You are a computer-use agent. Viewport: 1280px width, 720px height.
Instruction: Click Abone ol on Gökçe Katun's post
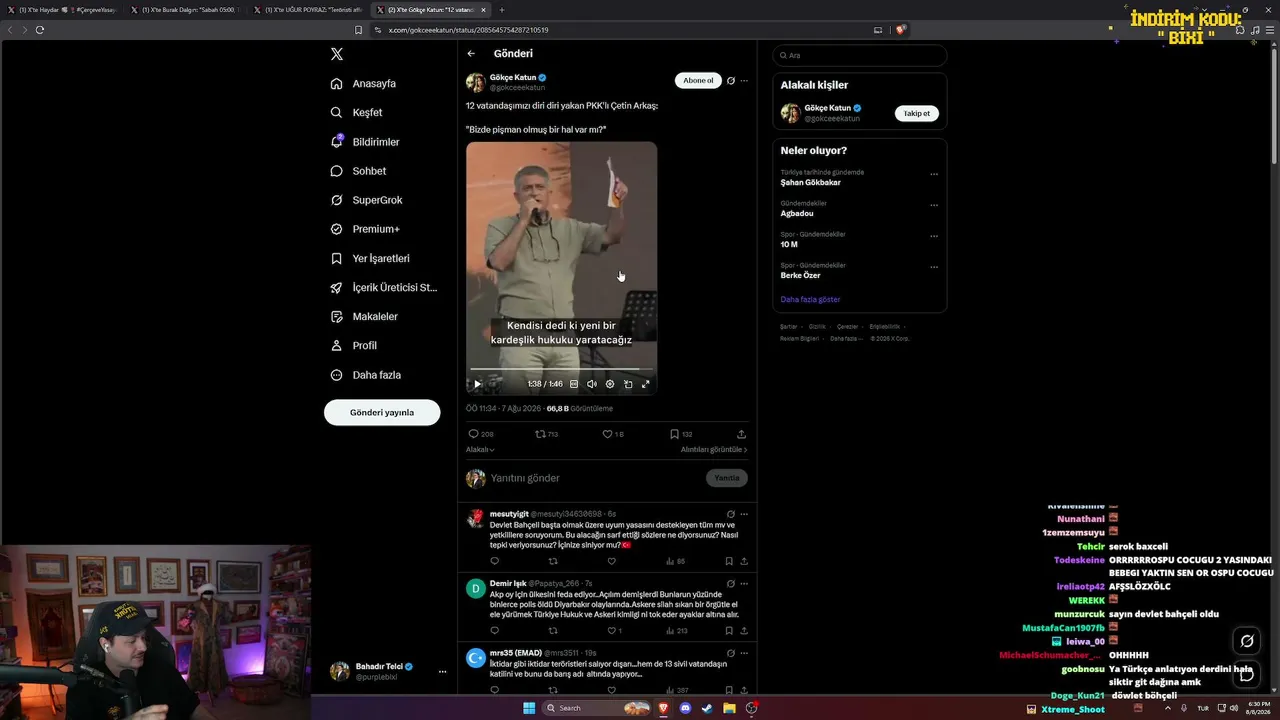coord(698,80)
